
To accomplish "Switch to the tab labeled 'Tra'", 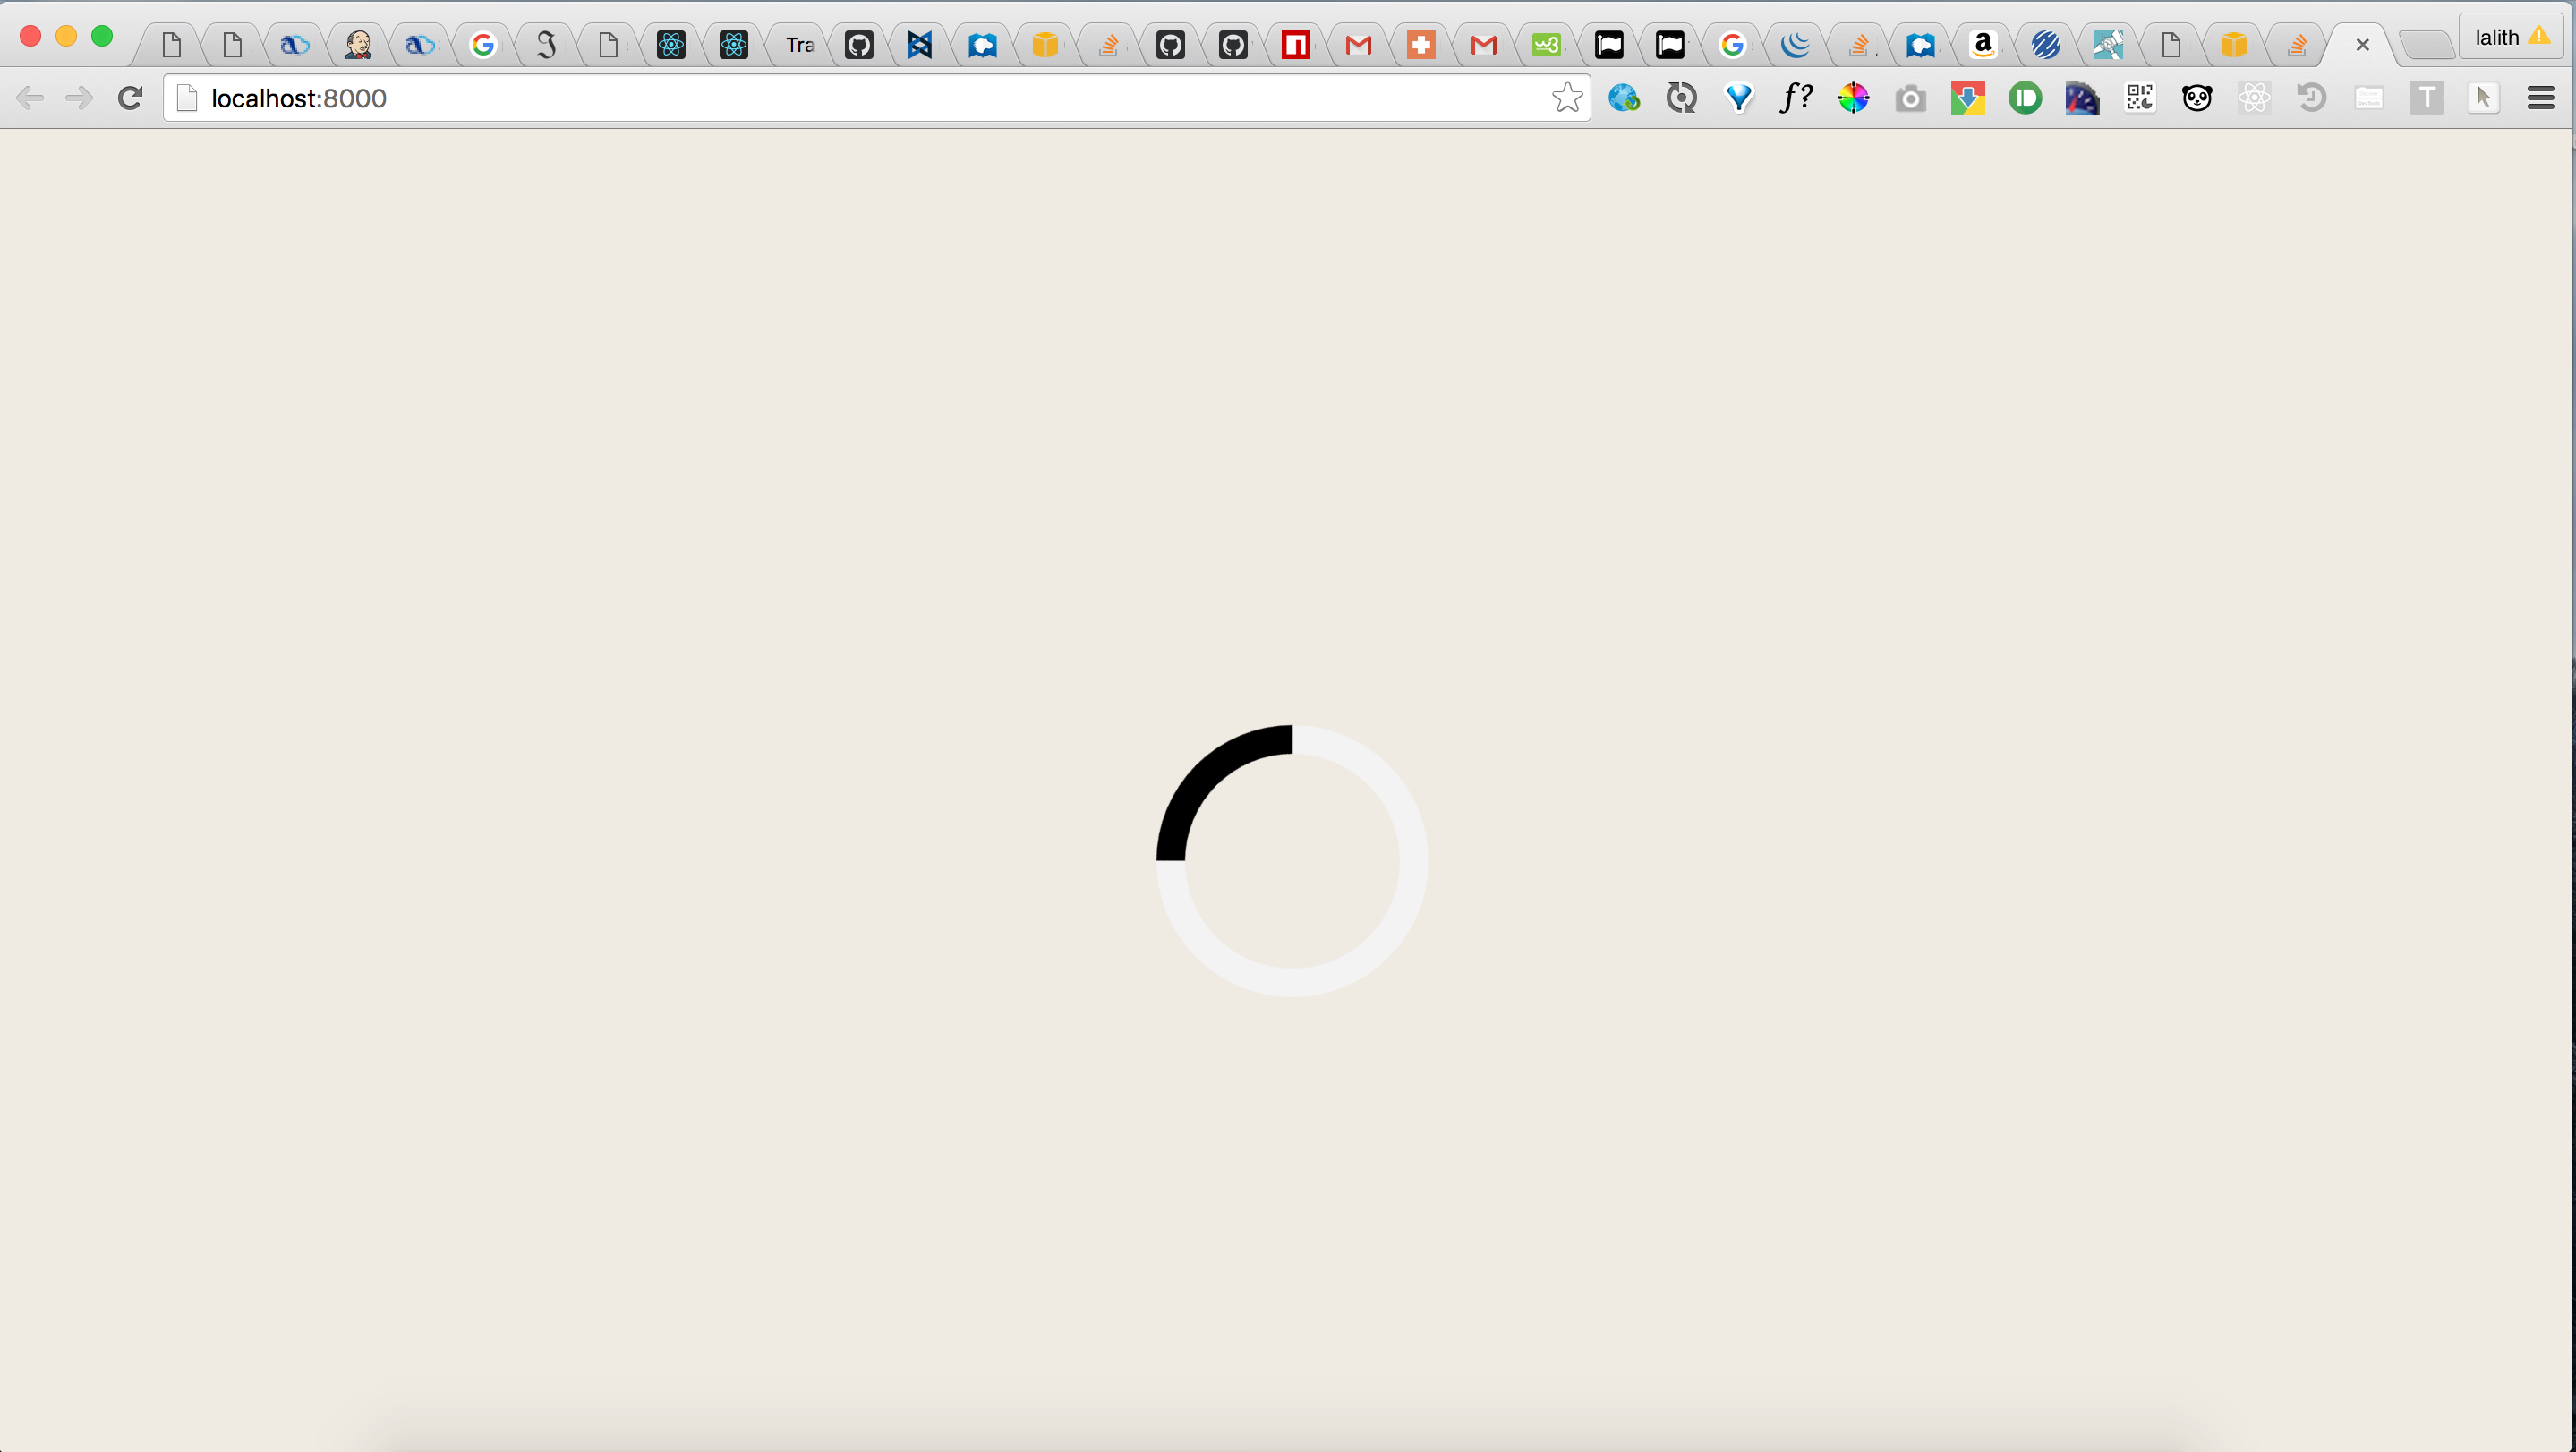I will 798,45.
